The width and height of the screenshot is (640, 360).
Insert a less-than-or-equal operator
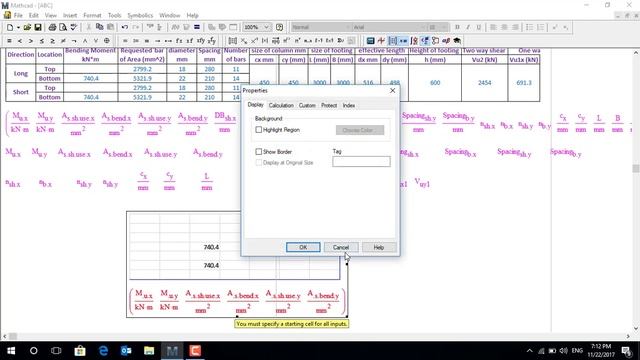coord(42,41)
